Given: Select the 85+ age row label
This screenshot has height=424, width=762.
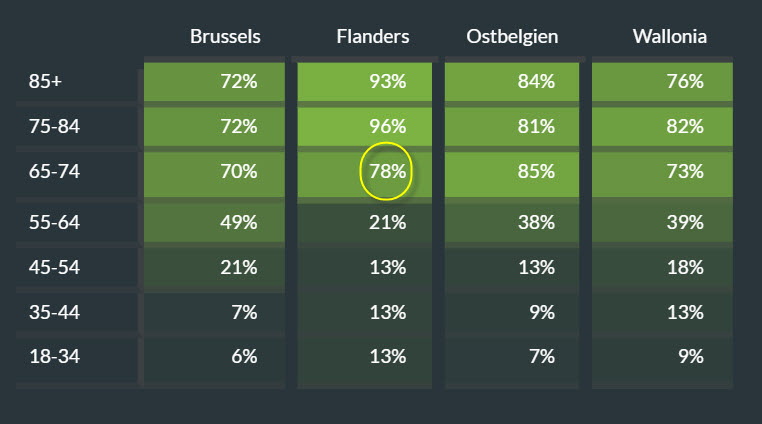Looking at the screenshot, I should click(x=46, y=82).
